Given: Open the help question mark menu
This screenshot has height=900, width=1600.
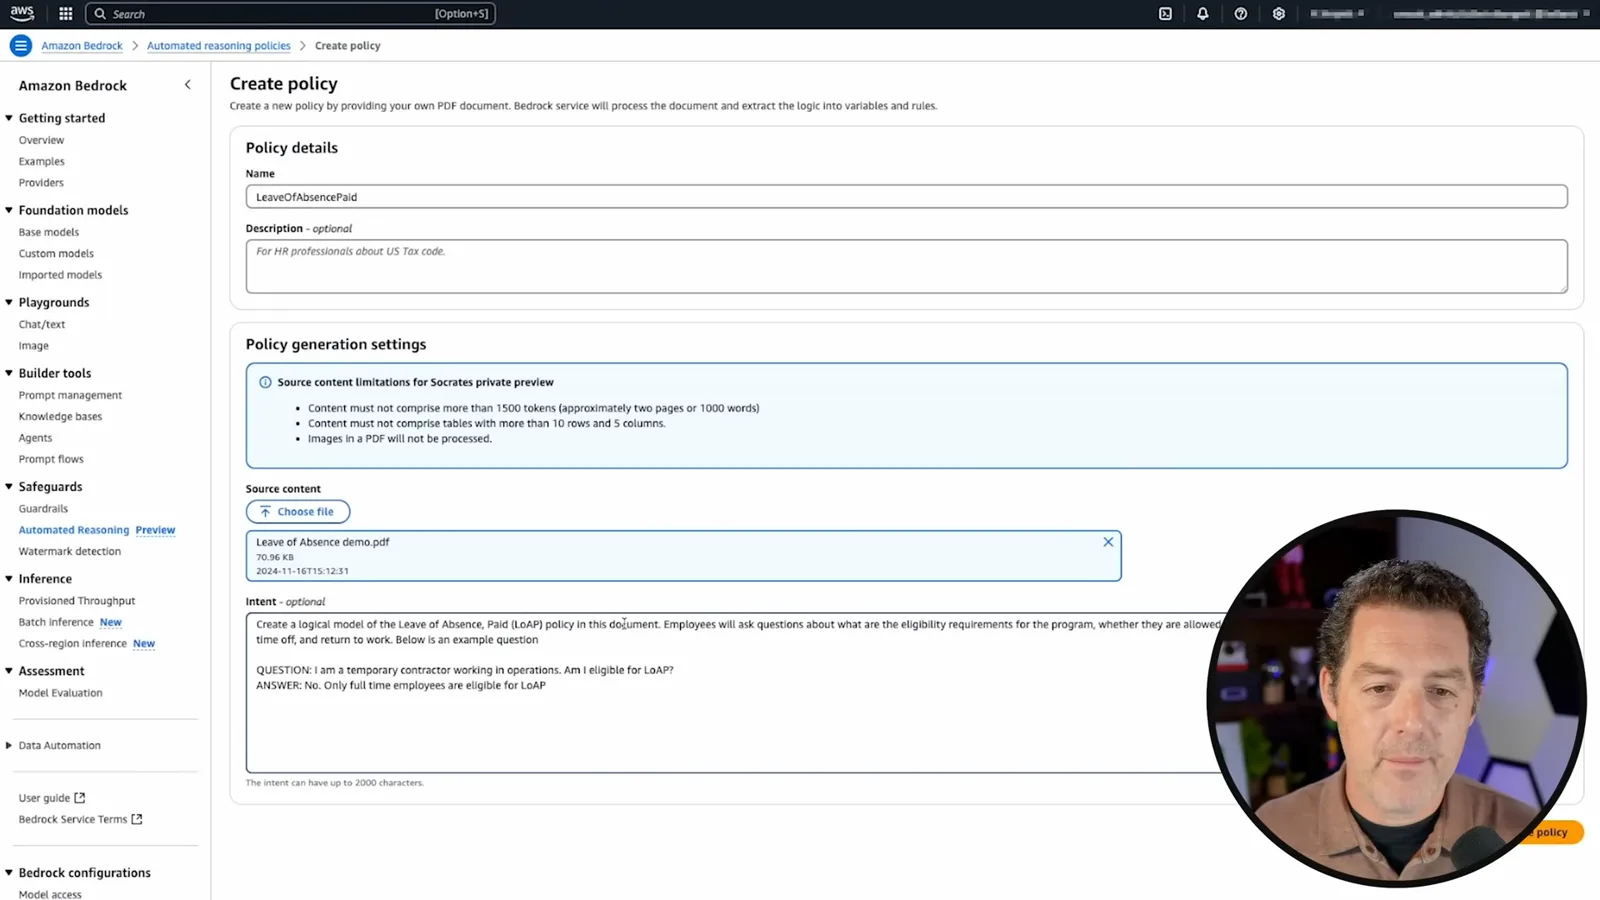Looking at the screenshot, I should tap(1241, 14).
